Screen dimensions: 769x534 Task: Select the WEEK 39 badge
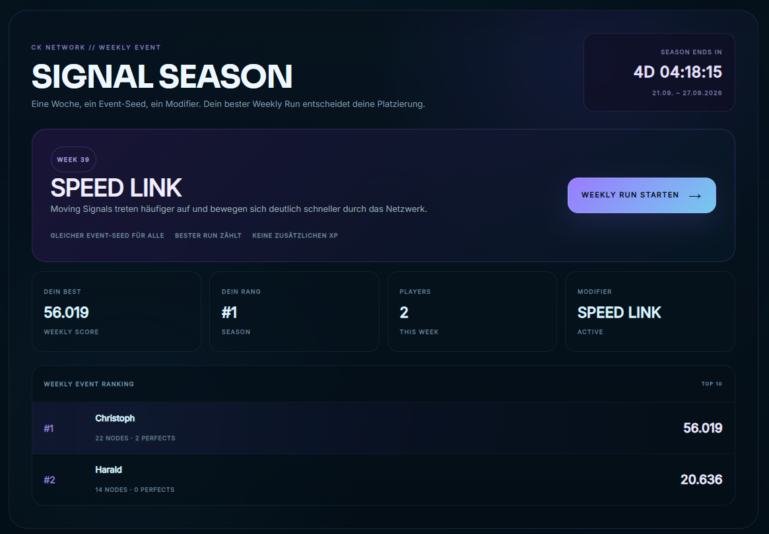click(73, 159)
